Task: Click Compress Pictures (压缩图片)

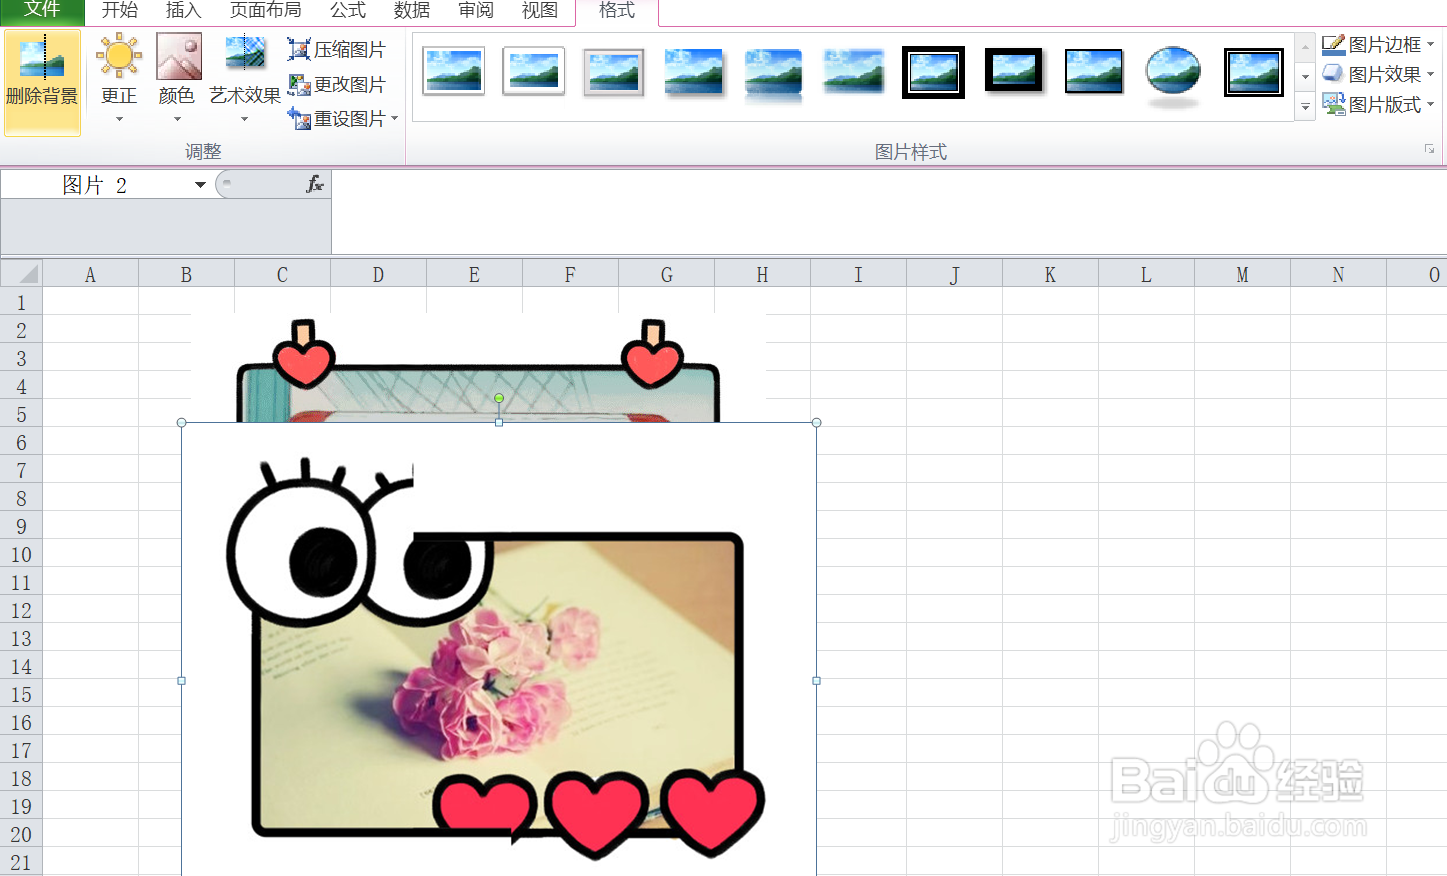Action: [x=337, y=50]
